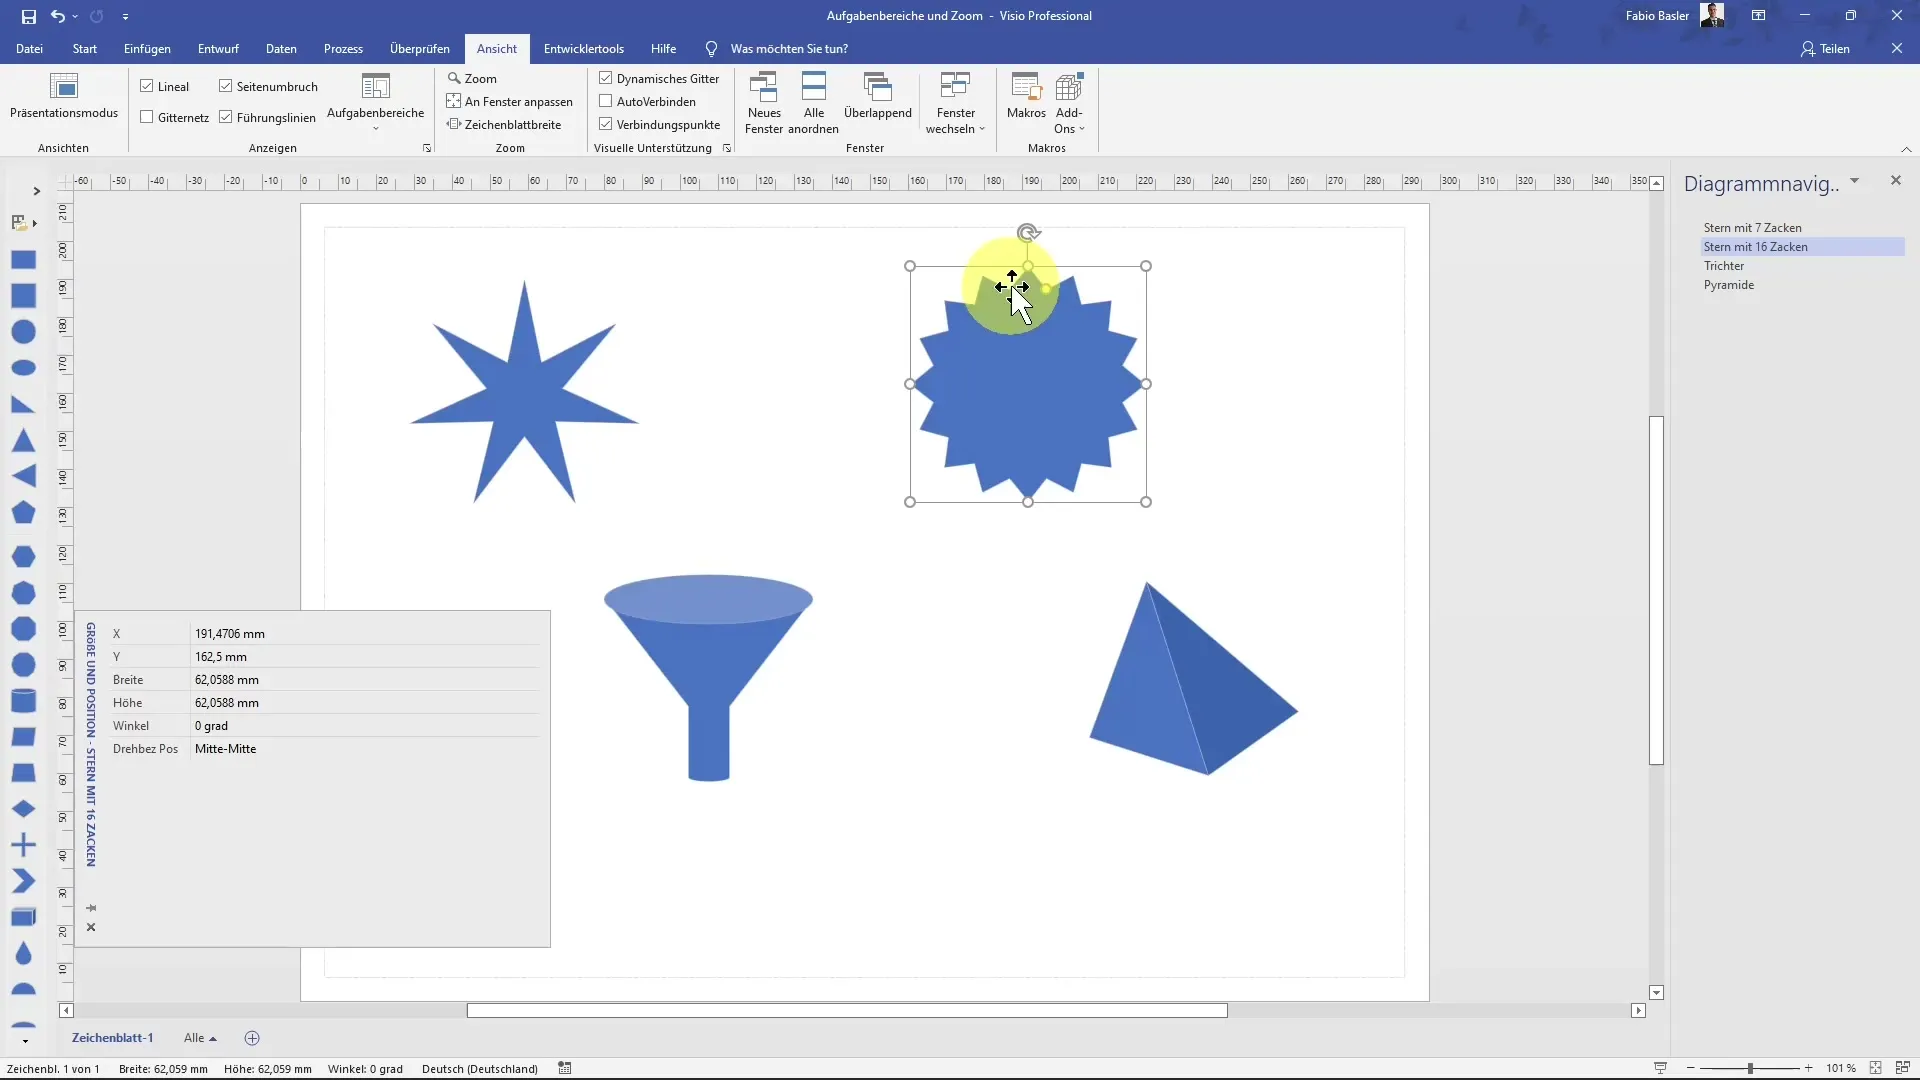The image size is (1920, 1080).
Task: Open the Fenster wechseln dropdown
Action: click(956, 103)
